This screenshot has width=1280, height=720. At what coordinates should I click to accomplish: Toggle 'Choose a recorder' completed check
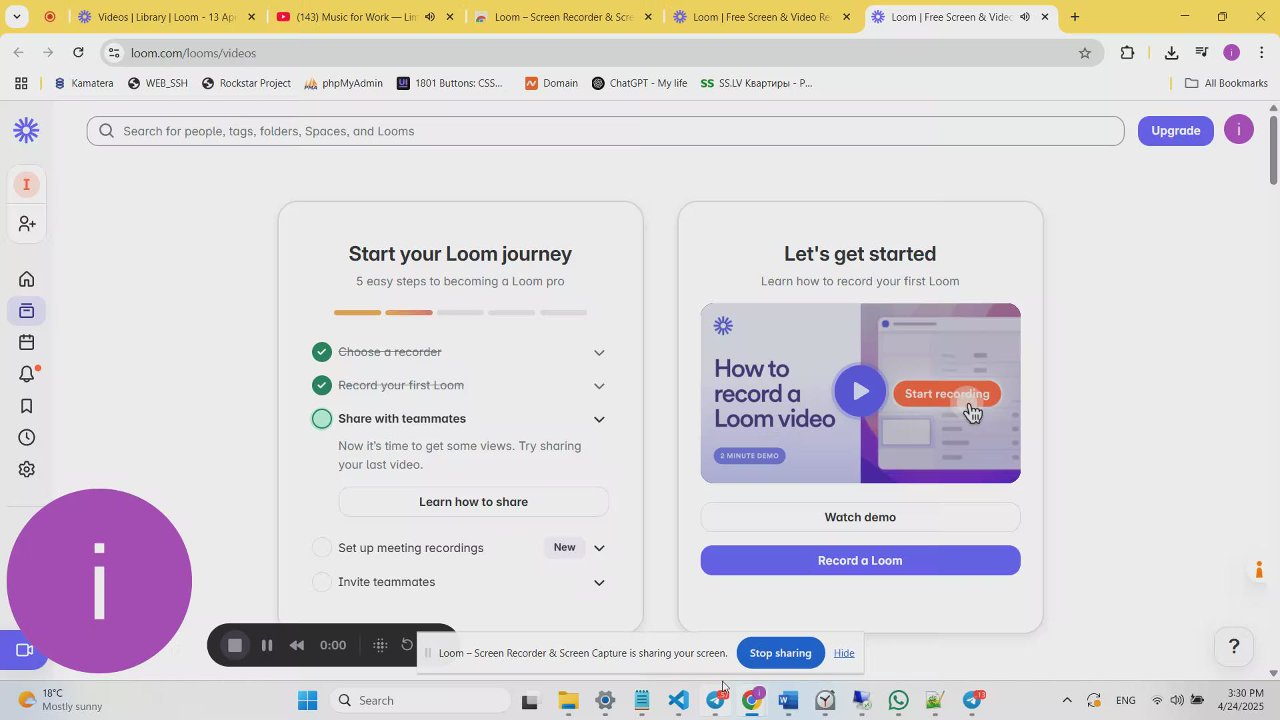tap(321, 352)
